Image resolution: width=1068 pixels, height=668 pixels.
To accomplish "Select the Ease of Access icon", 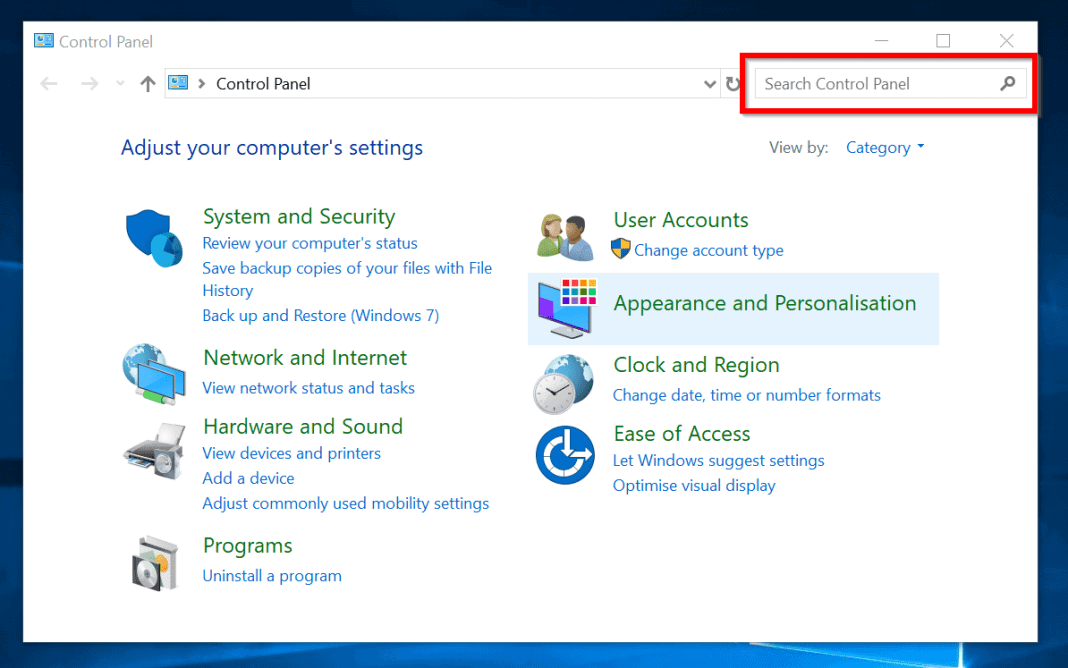I will 564,455.
